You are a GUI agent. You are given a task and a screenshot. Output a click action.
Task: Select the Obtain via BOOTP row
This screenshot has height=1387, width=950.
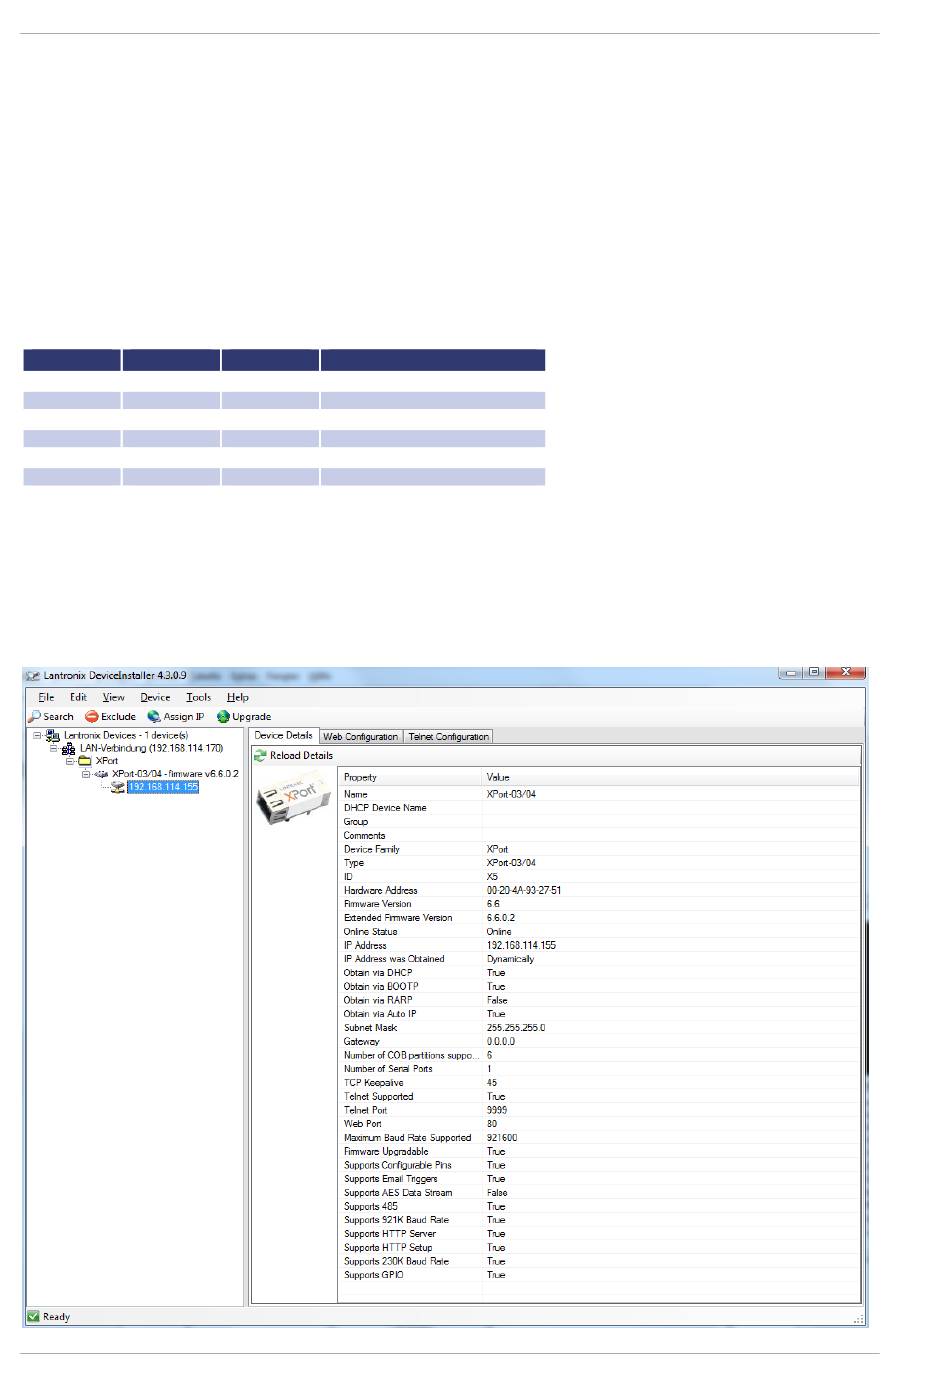click(x=599, y=987)
